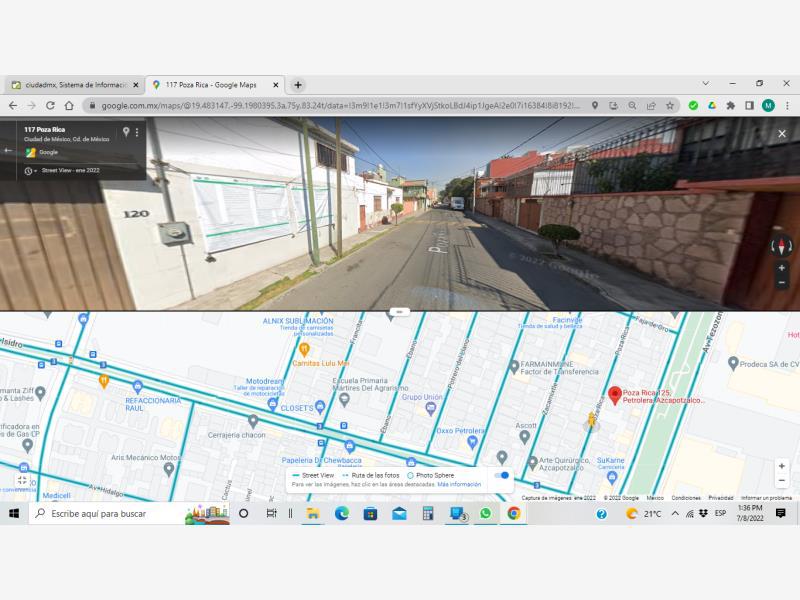This screenshot has height=600, width=800.
Task: Expand the map to full view
Action: click(22, 480)
